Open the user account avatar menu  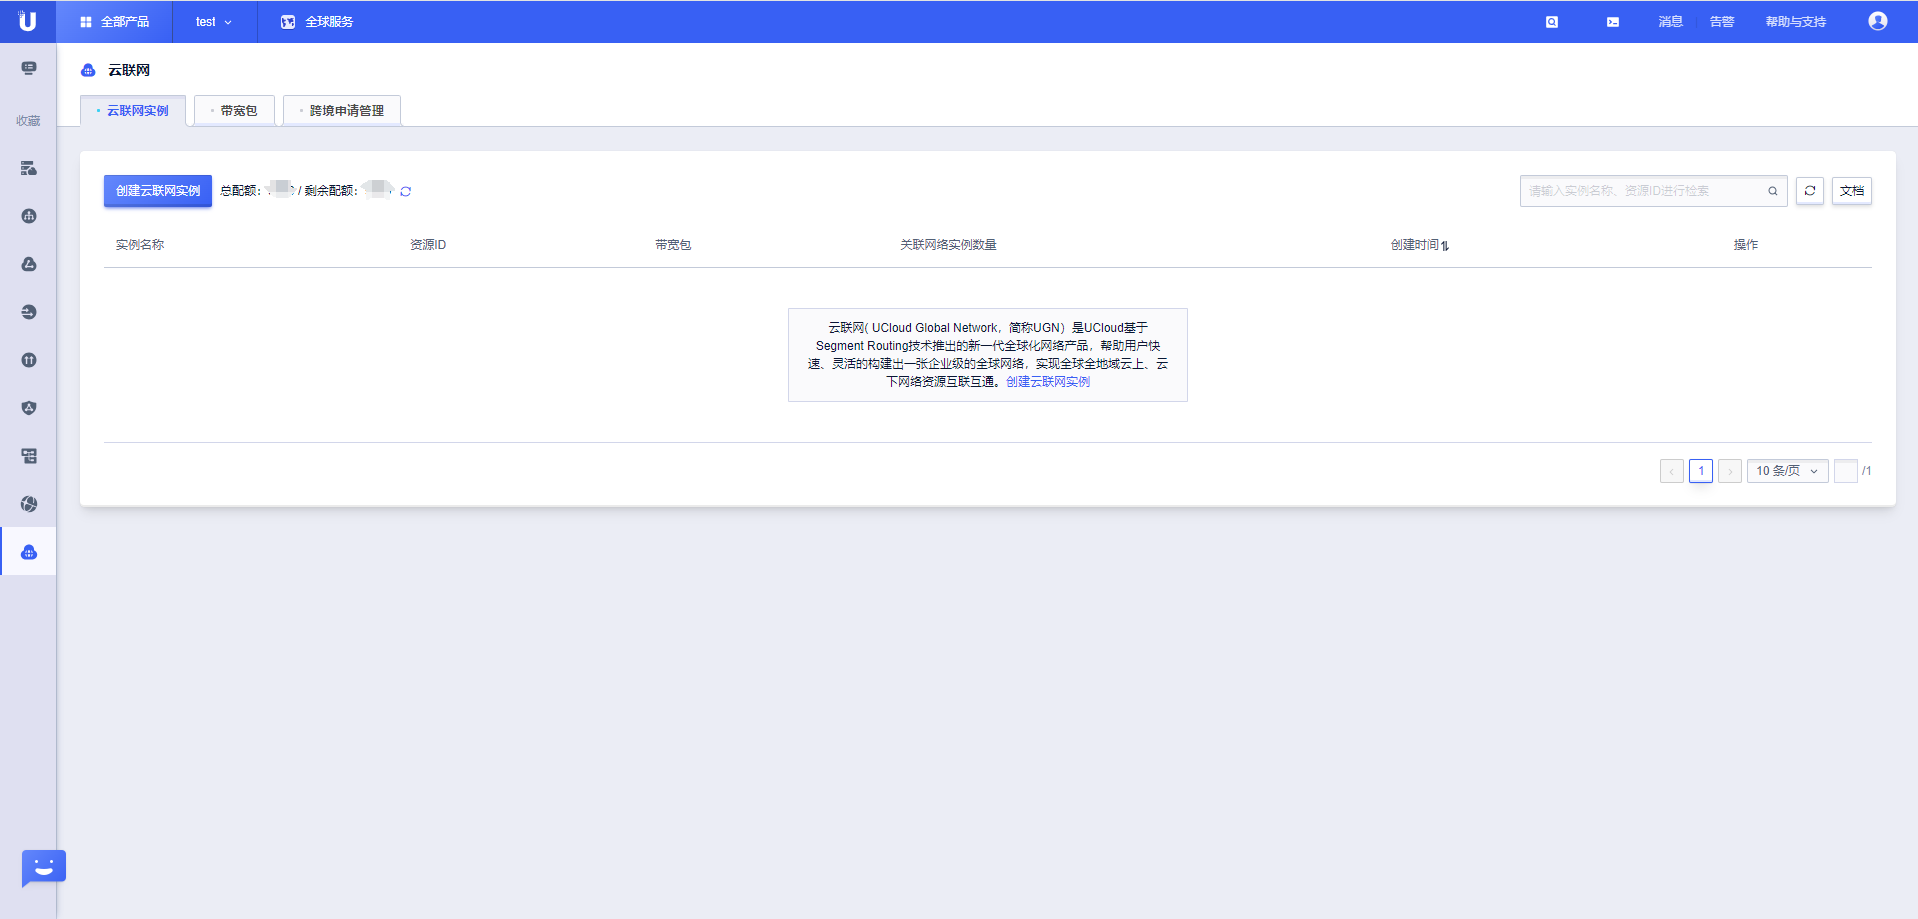(1877, 22)
